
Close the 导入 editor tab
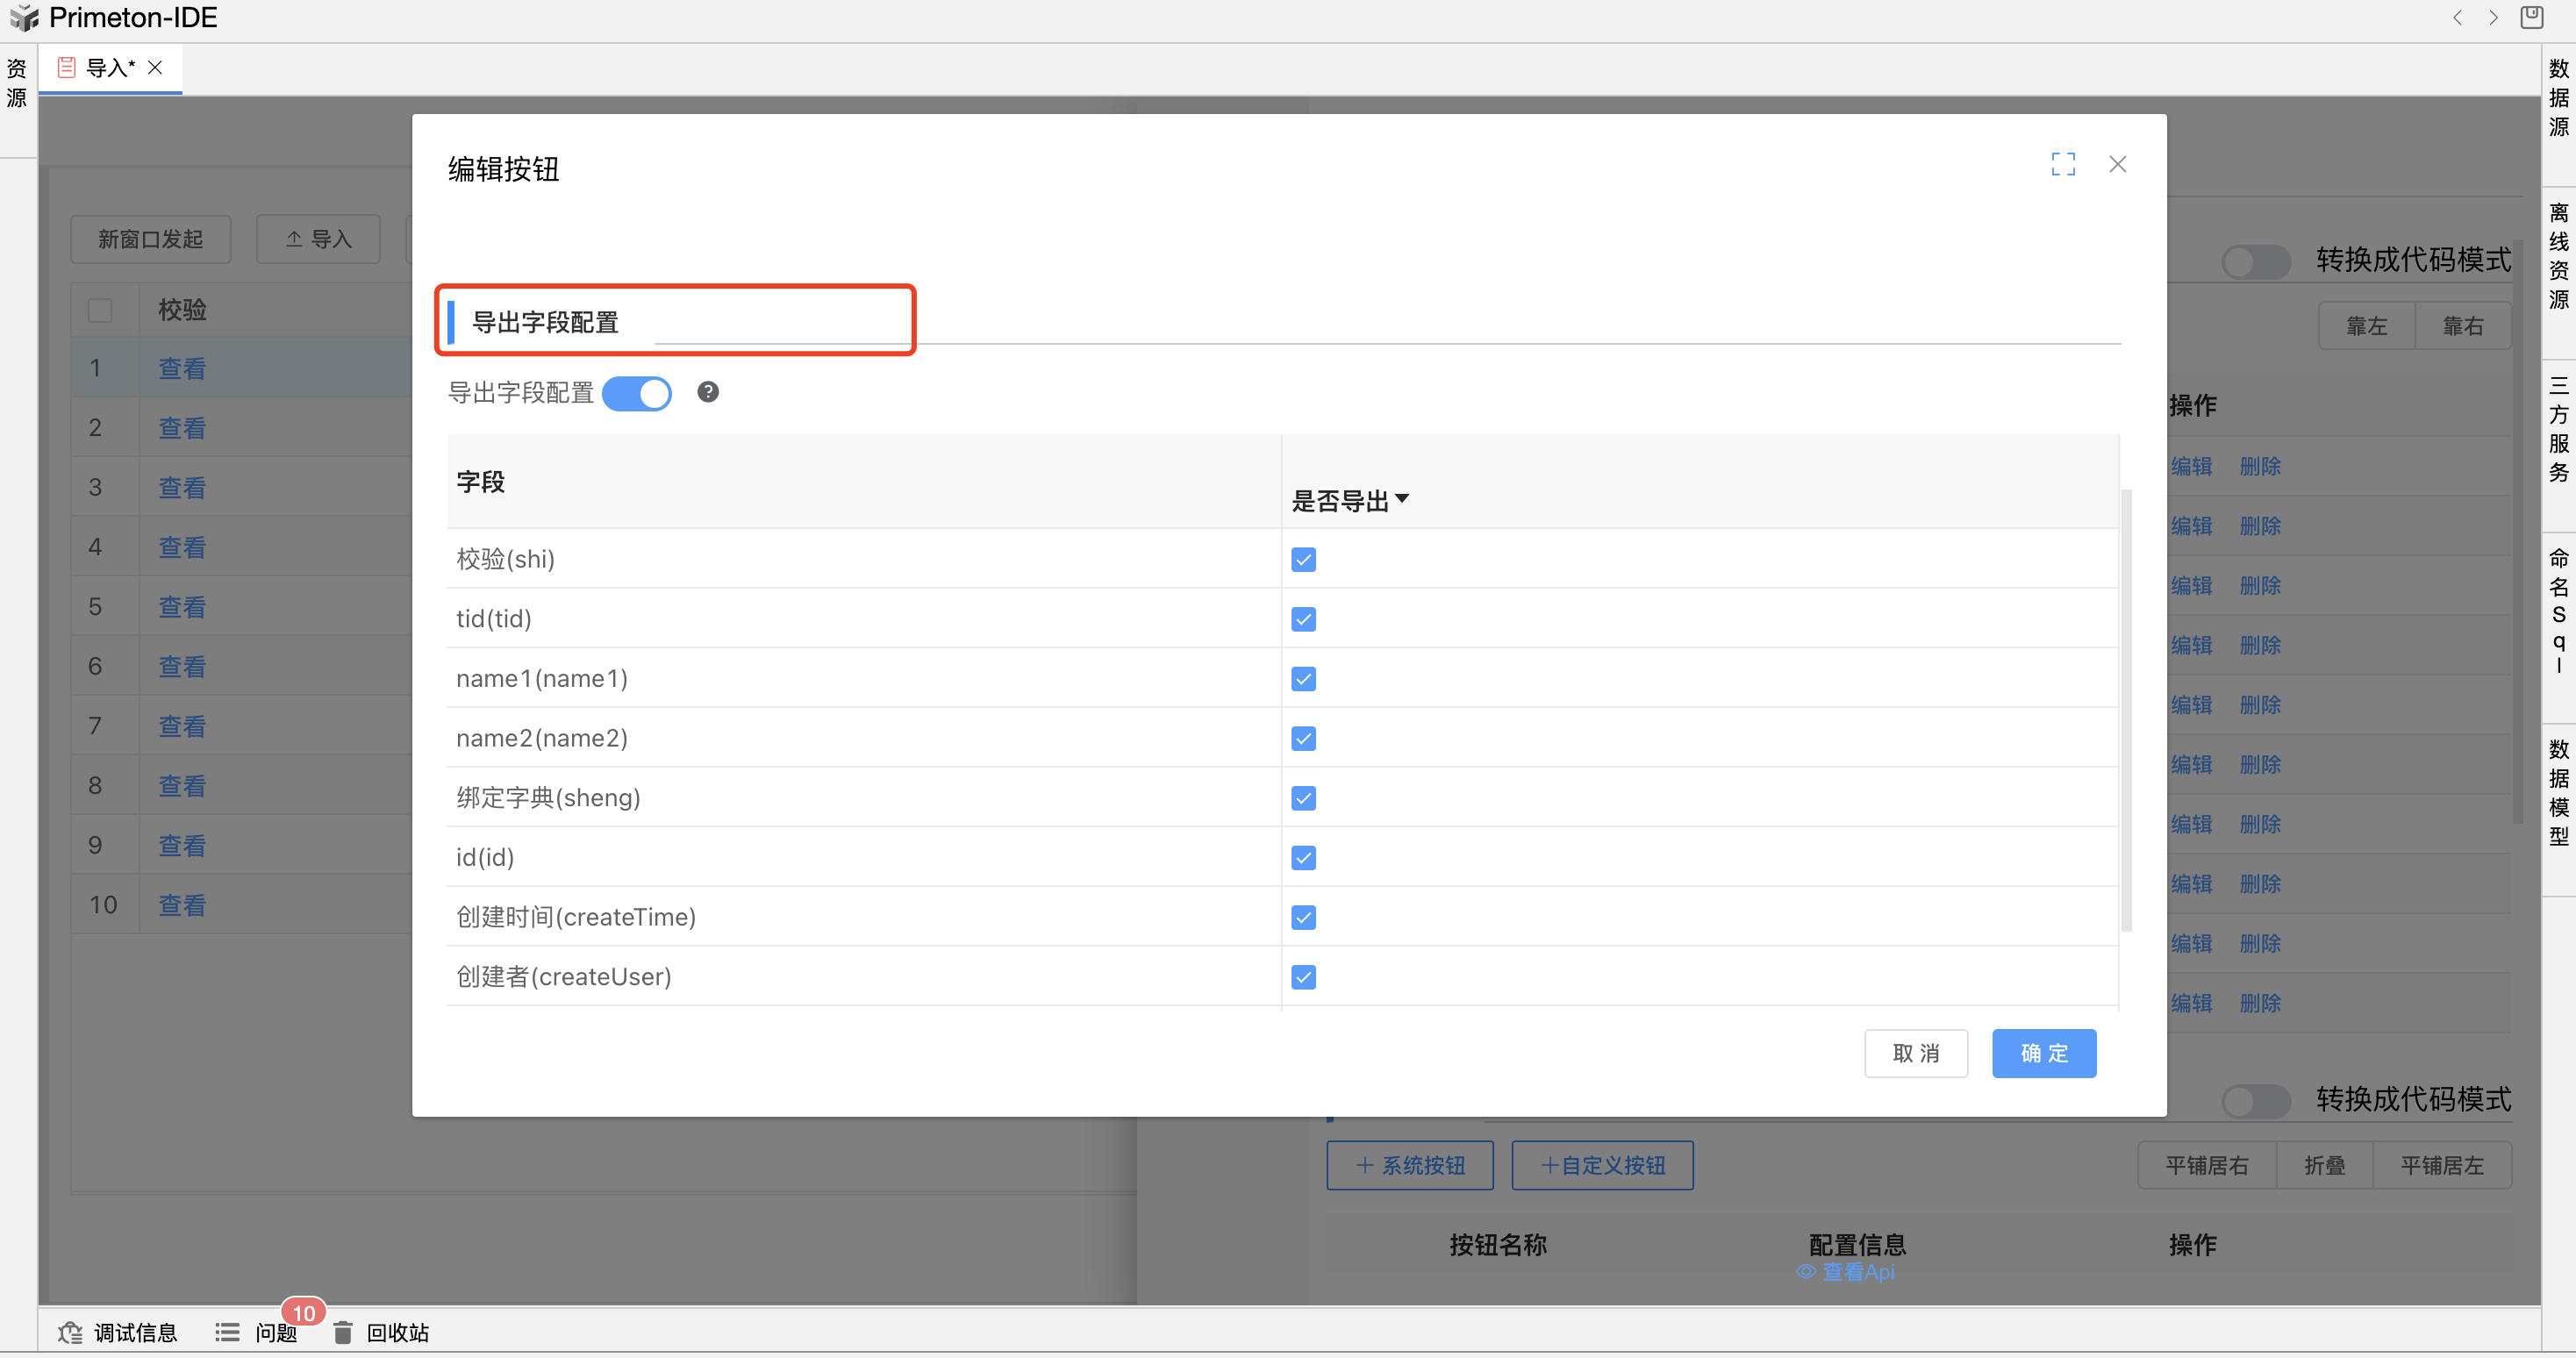[155, 67]
